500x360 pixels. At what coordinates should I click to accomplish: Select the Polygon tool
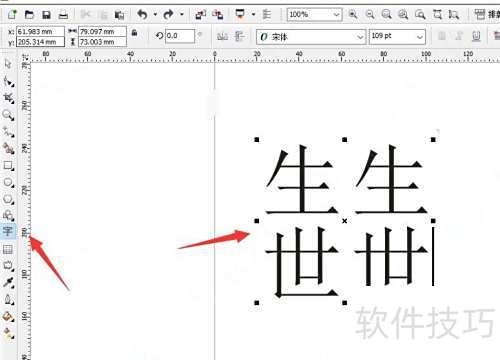tap(8, 199)
